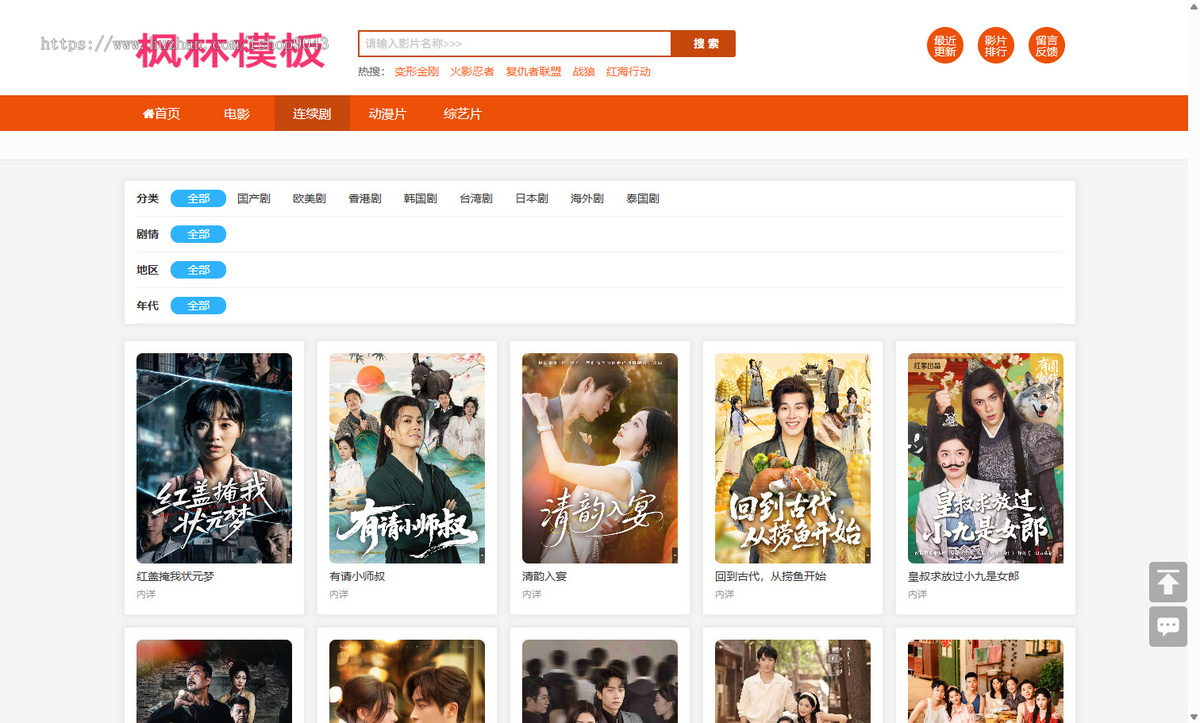Search hot keyword 复仇者联盟
This screenshot has width=1200, height=723.
(533, 72)
